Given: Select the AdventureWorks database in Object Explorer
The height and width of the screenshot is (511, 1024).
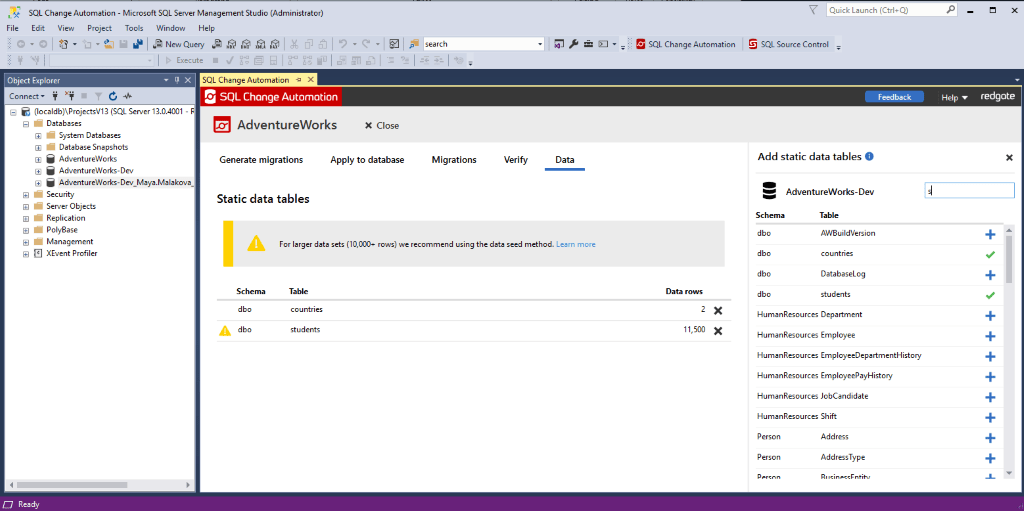Looking at the screenshot, I should [x=88, y=159].
